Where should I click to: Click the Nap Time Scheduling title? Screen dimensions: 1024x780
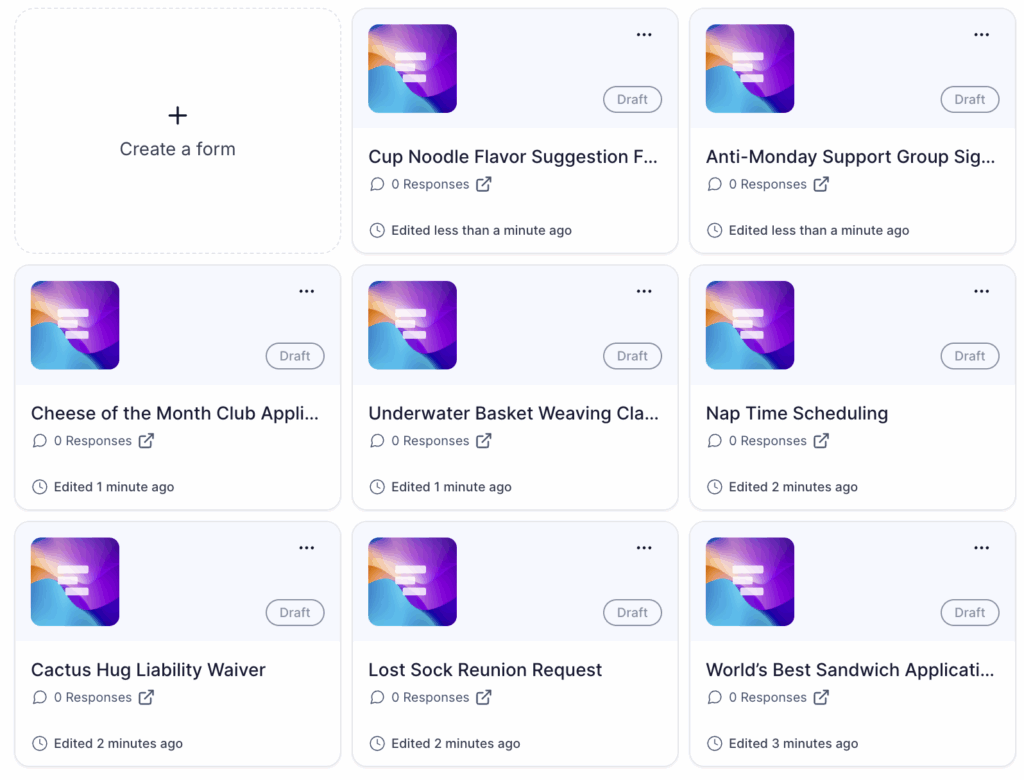coord(797,414)
